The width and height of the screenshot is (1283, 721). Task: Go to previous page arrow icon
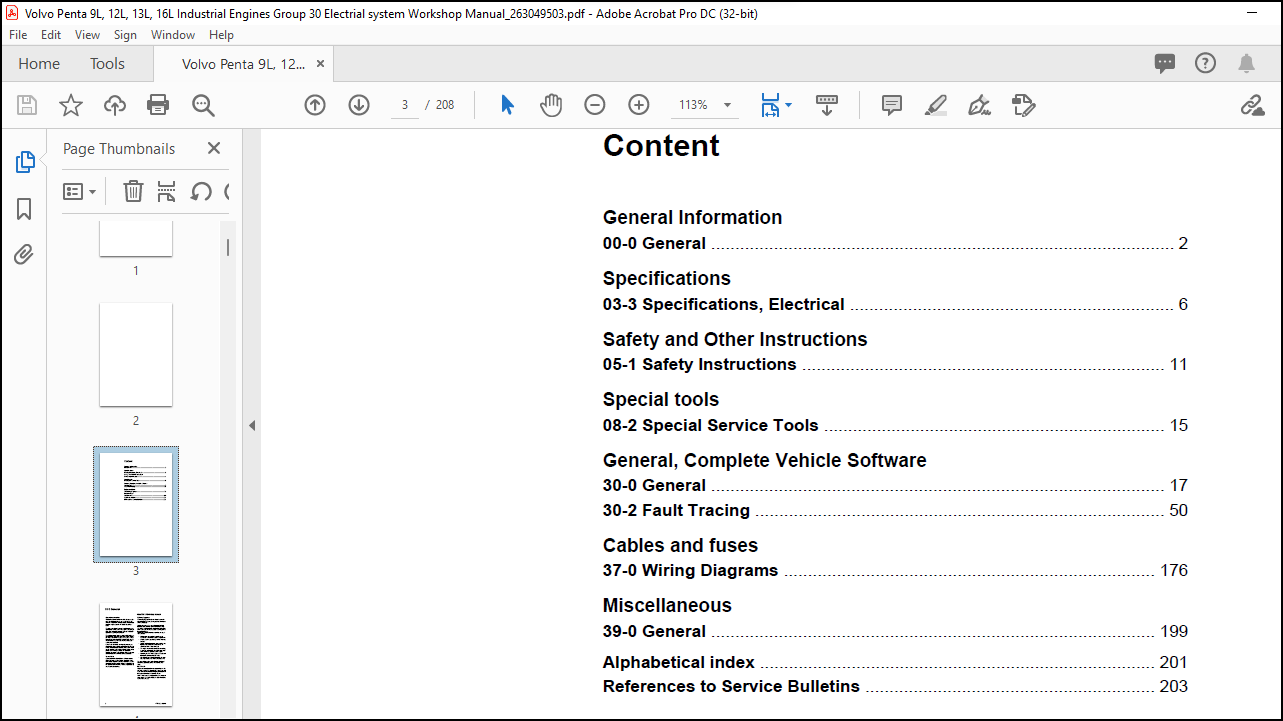[x=315, y=105]
